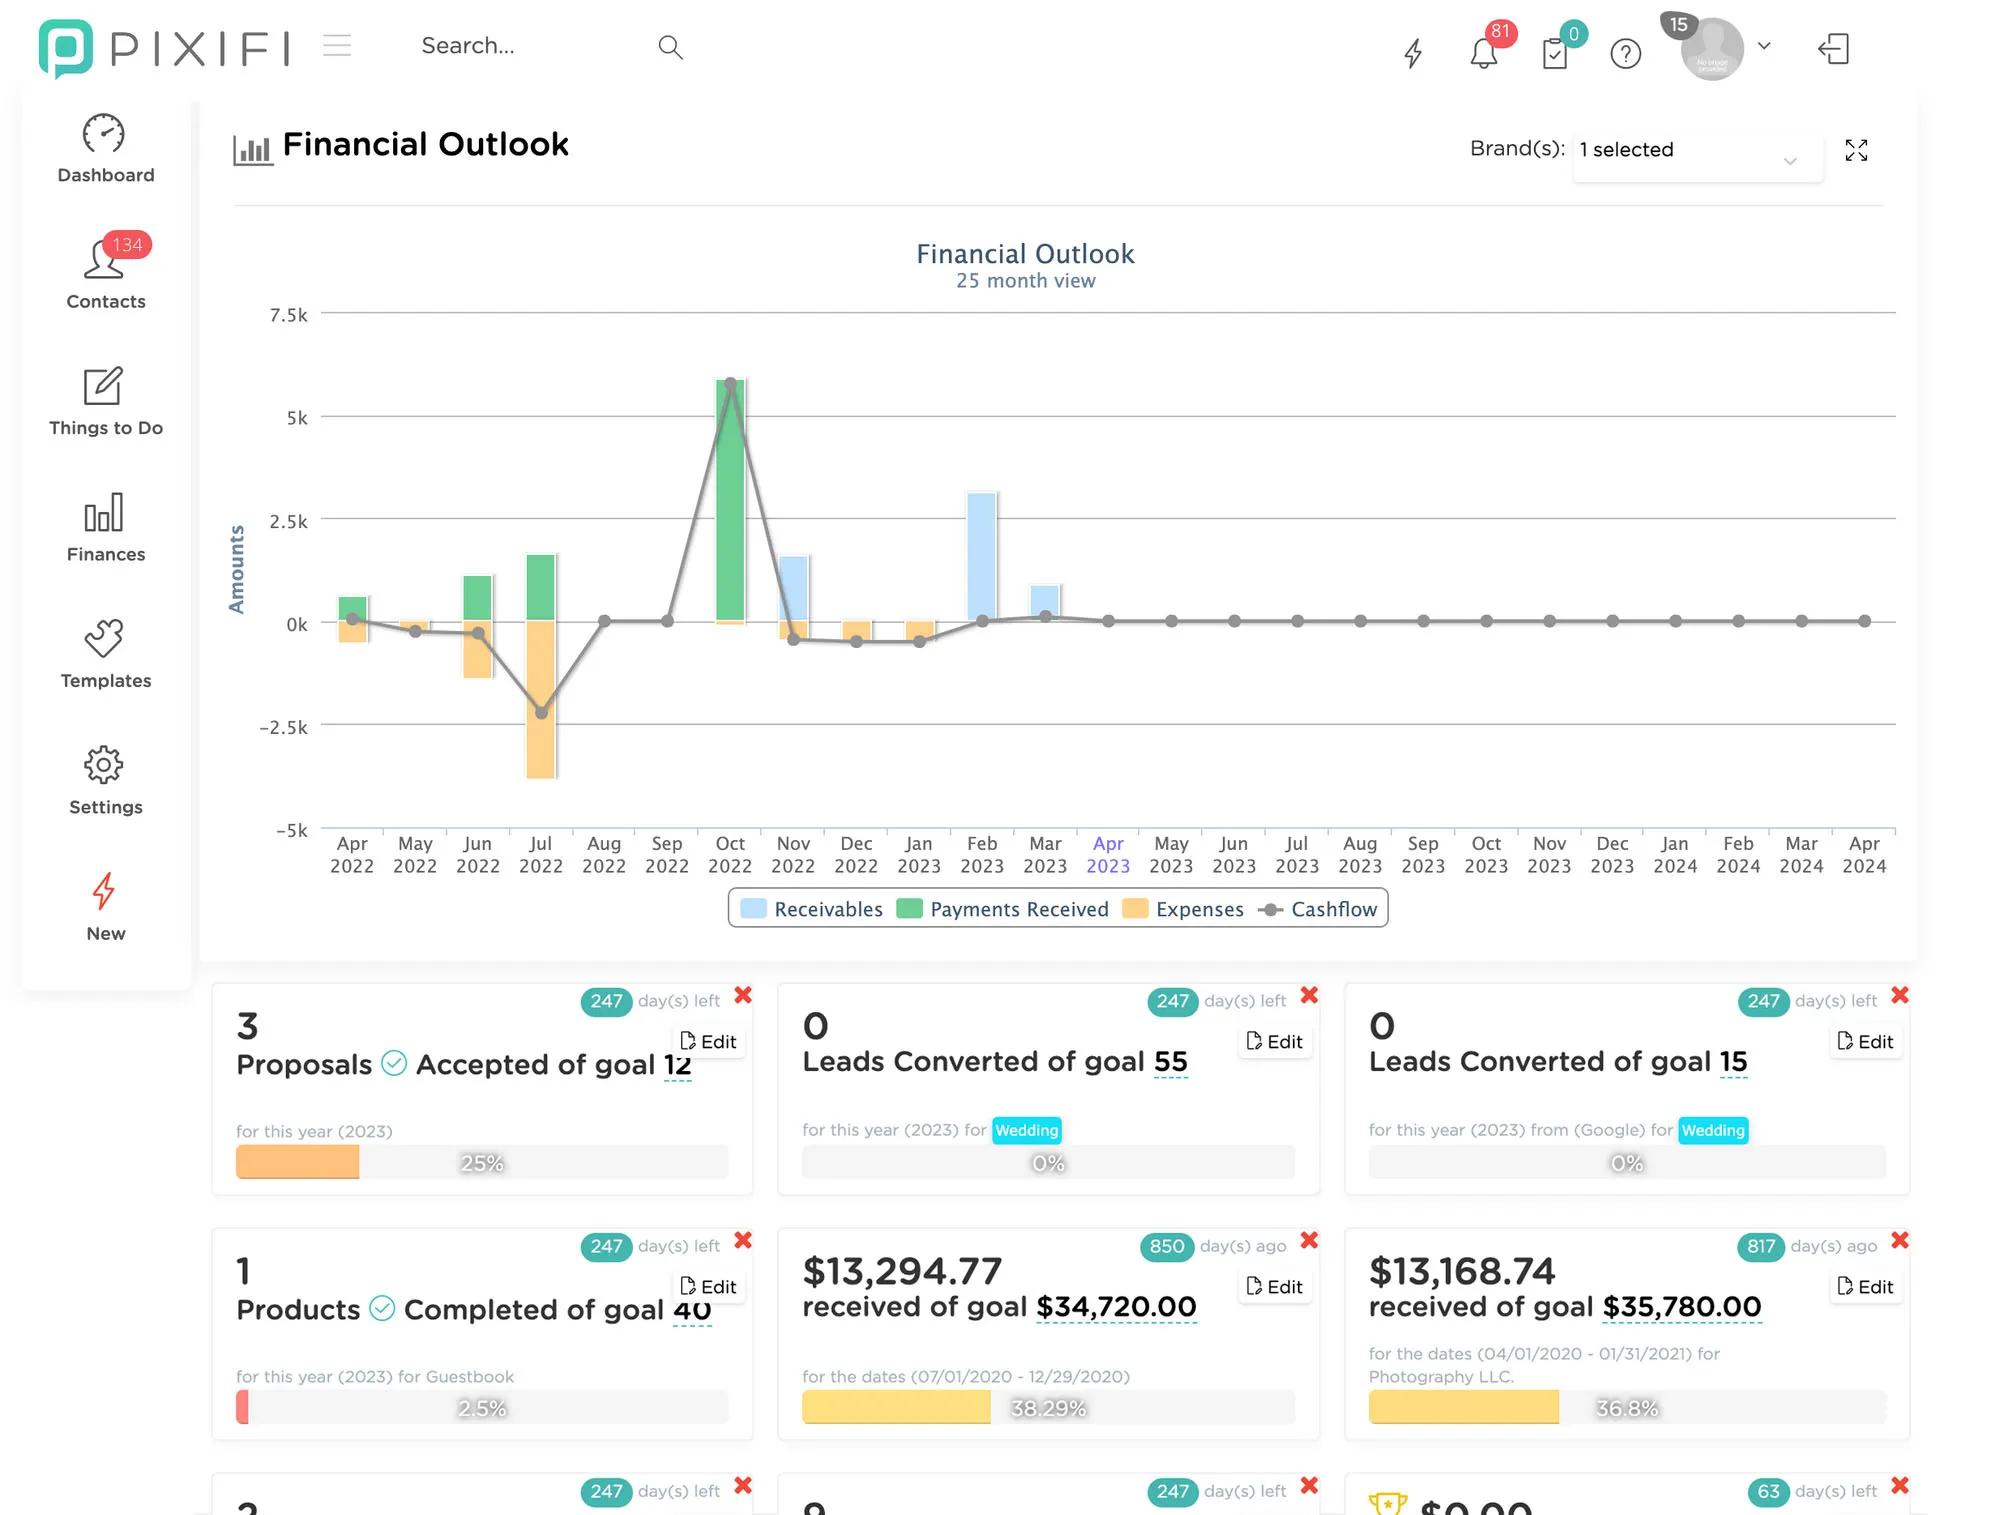The image size is (2000, 1515).
Task: Click the 38.29% progress bar
Action: tap(1047, 1408)
